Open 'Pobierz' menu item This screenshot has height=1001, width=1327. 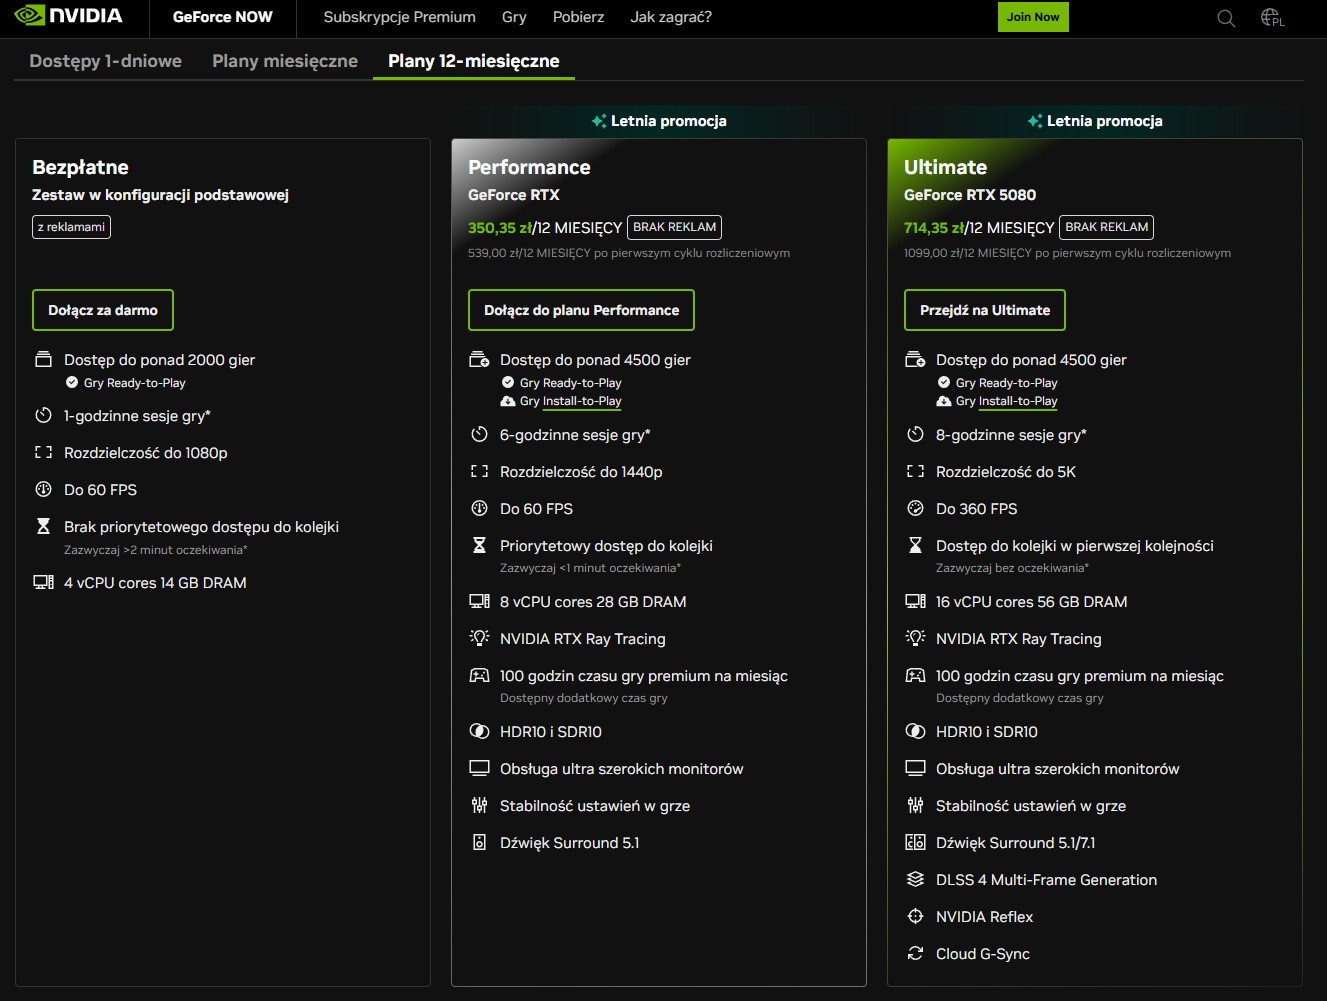pyautogui.click(x=578, y=17)
